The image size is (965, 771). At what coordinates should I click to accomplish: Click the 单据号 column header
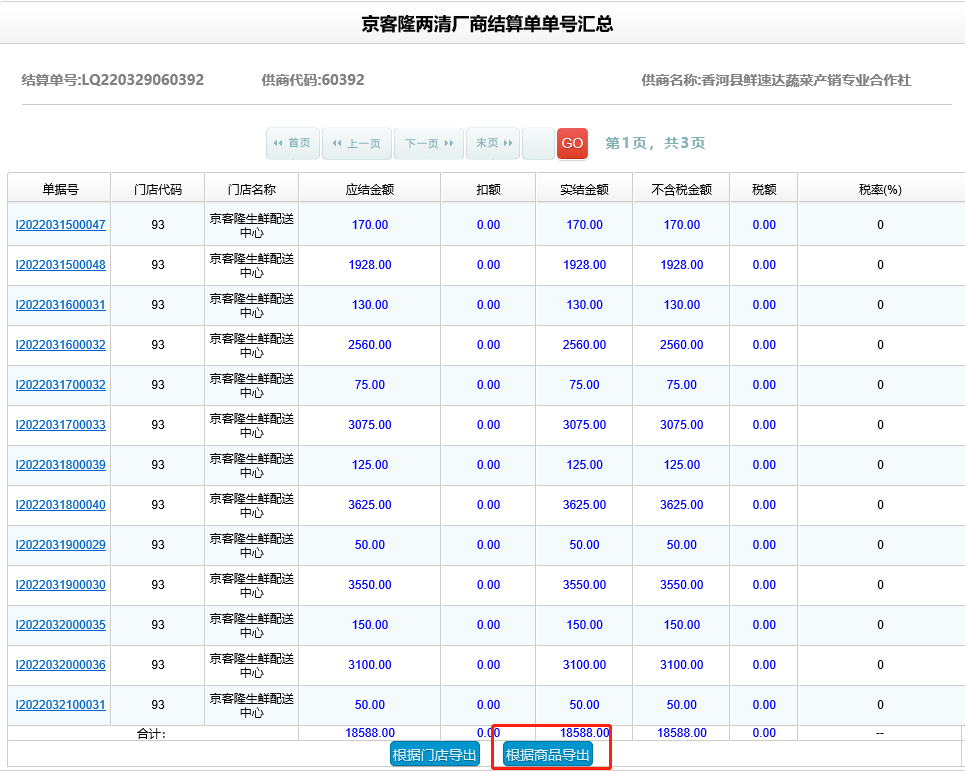pyautogui.click(x=60, y=190)
